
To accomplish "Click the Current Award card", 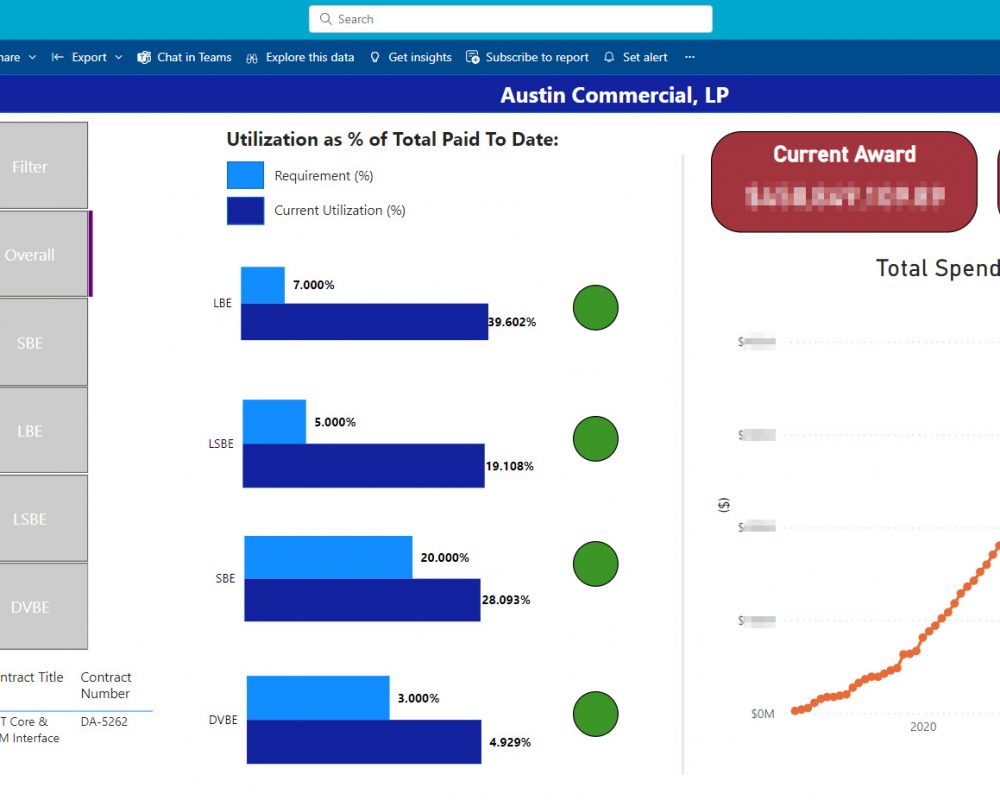I will pos(844,182).
